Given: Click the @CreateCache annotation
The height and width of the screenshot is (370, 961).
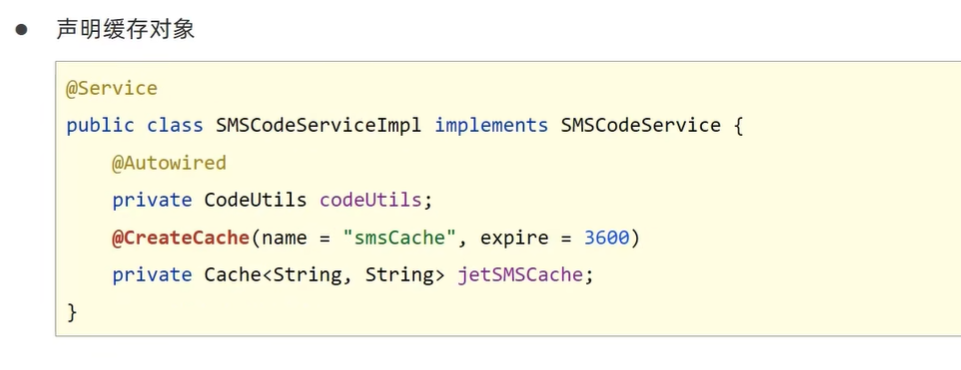Looking at the screenshot, I should (180, 238).
